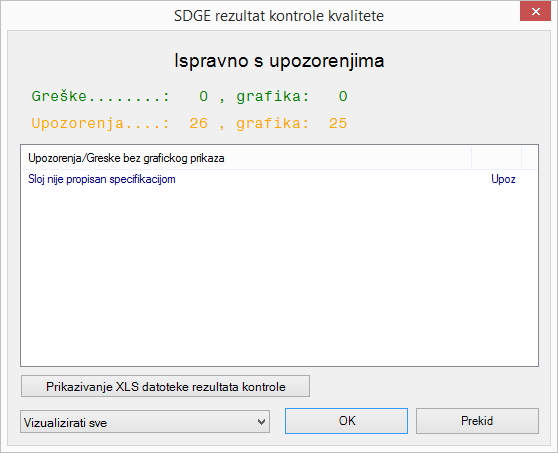The height and width of the screenshot is (453, 558).
Task: Confirm the dialog with OK
Action: 346,421
